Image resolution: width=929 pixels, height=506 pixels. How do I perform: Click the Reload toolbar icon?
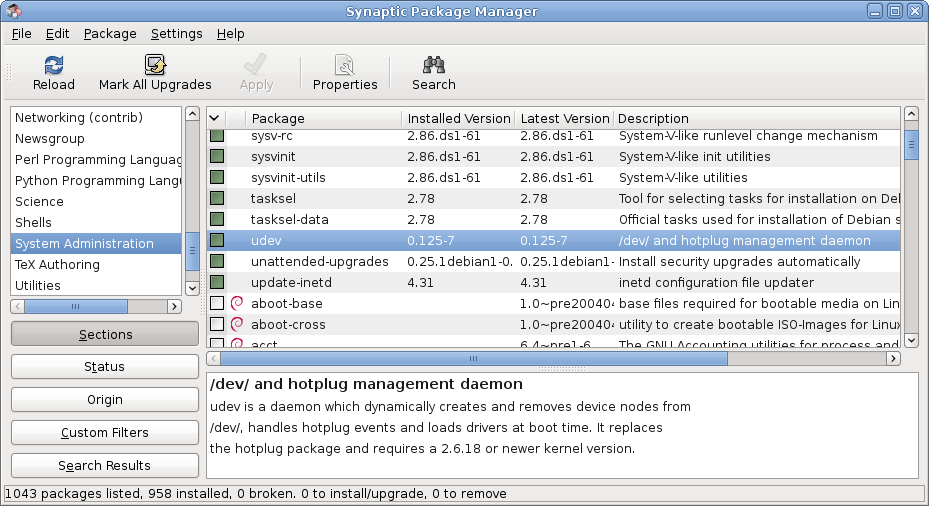tap(53, 65)
